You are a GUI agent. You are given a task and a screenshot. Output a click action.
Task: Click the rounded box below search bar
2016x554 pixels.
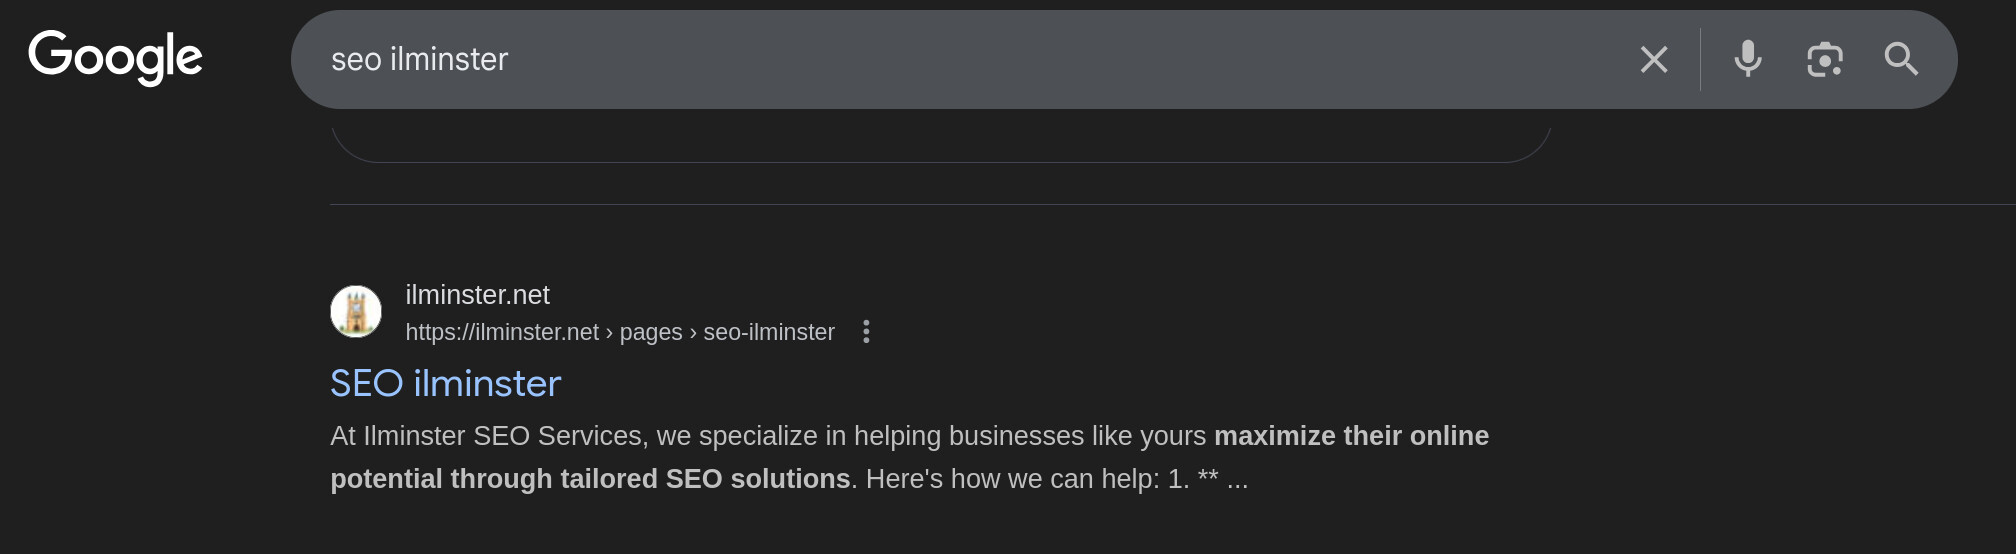point(940,147)
